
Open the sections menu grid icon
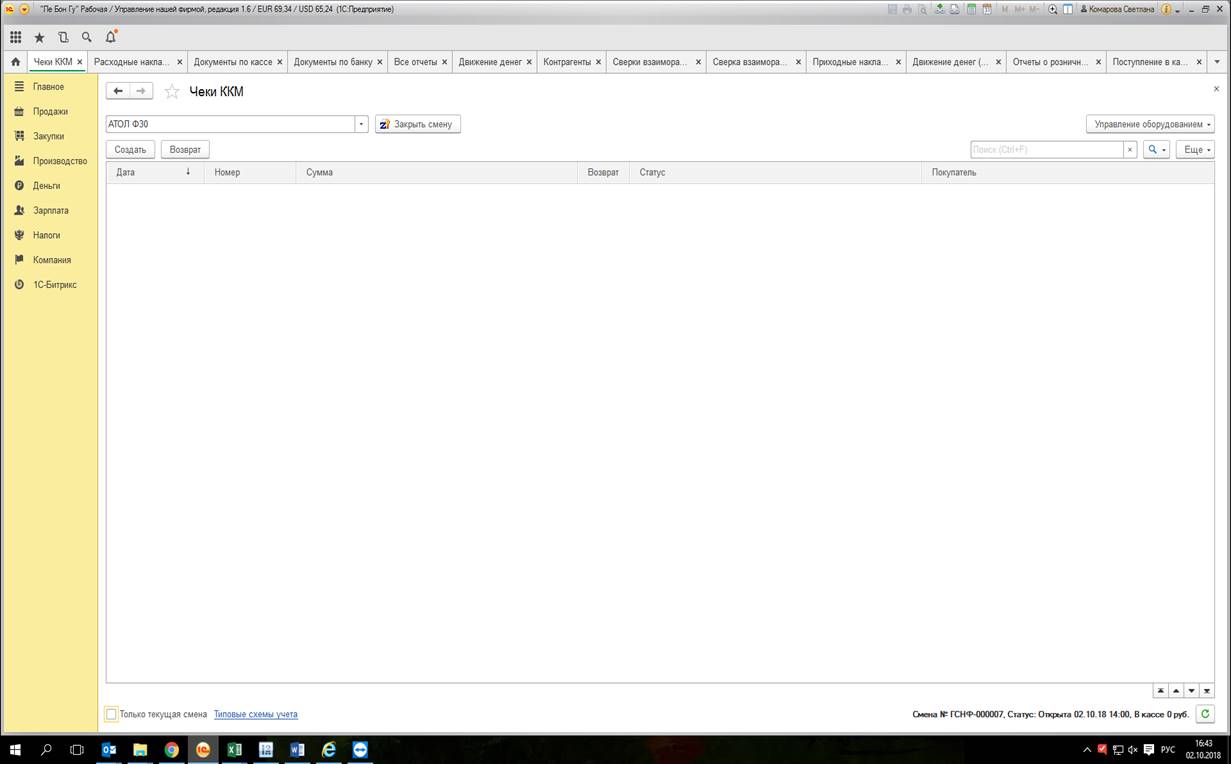pos(15,37)
